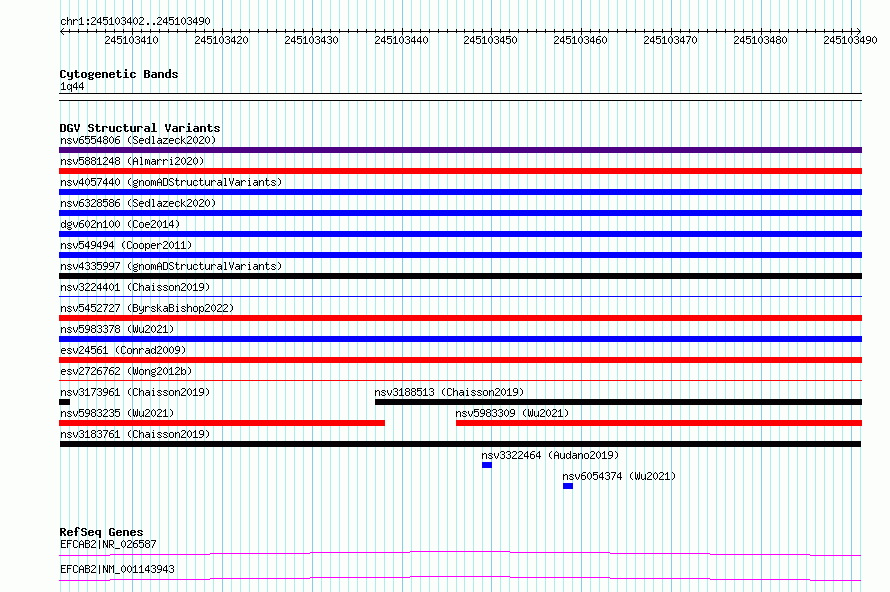Open variant nsv3224401 (Chaisson2019) label
The width and height of the screenshot is (890, 592).
(135, 287)
